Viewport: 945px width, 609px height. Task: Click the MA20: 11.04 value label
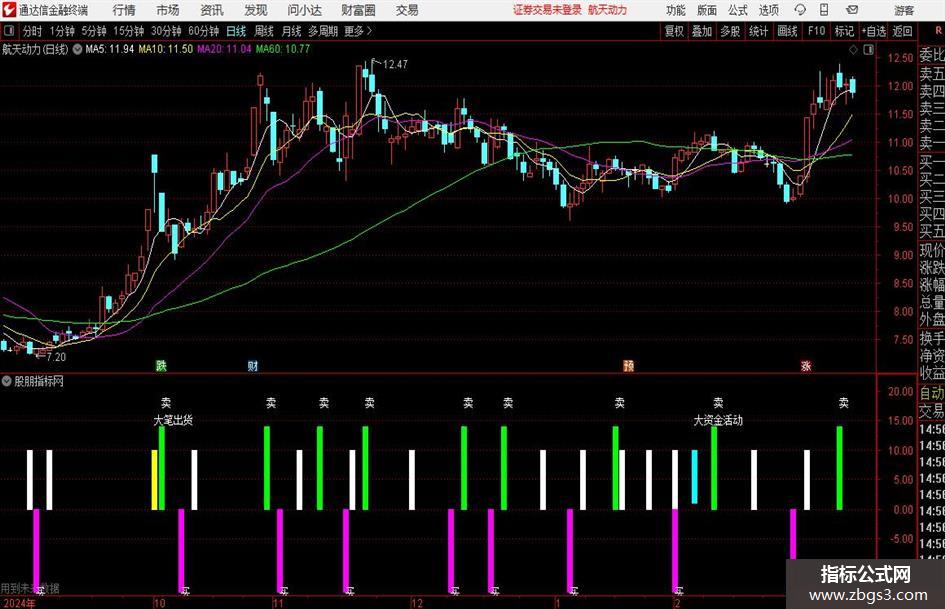tap(224, 49)
